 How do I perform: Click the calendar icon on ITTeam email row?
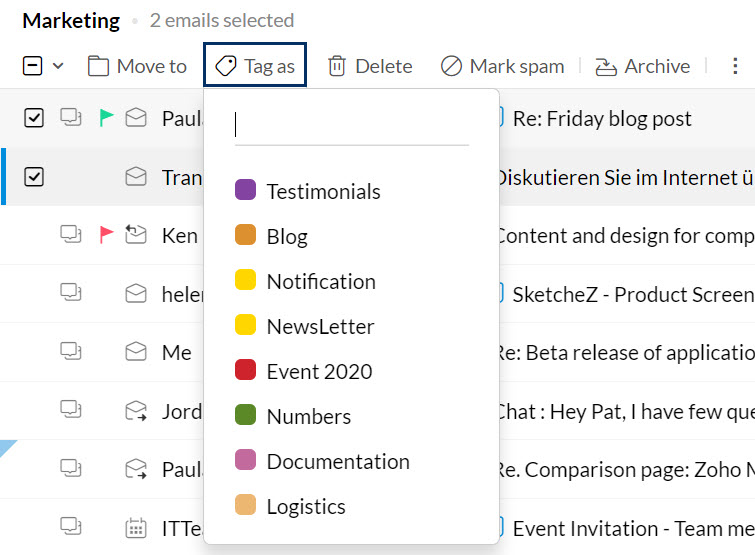(135, 526)
